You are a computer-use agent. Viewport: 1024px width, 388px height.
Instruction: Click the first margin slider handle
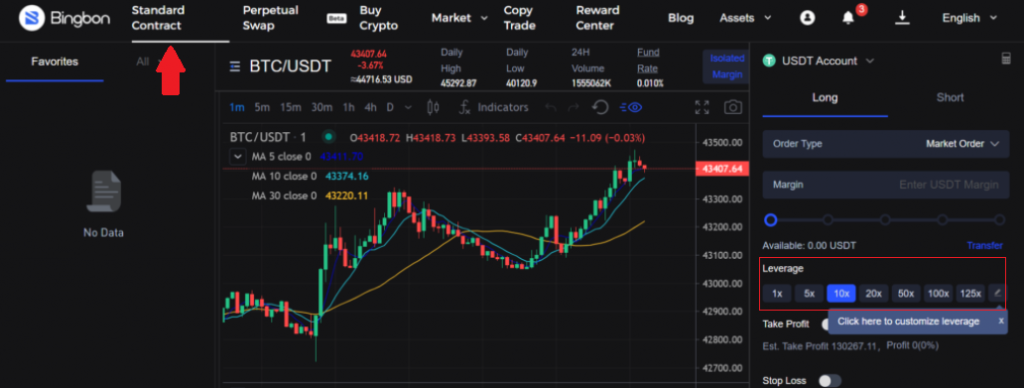click(771, 219)
